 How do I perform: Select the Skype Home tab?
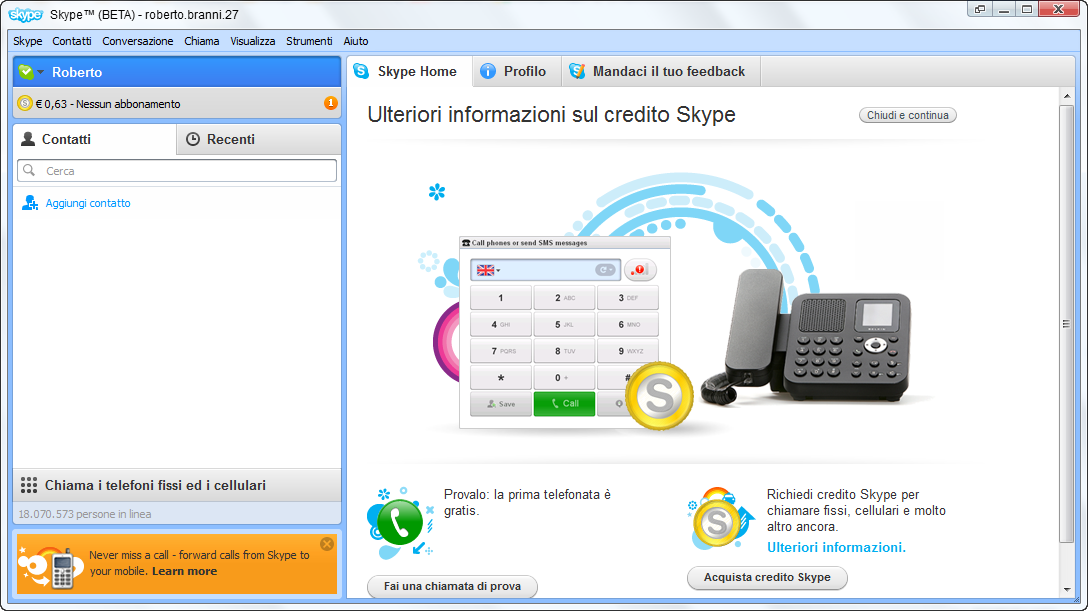click(x=409, y=71)
